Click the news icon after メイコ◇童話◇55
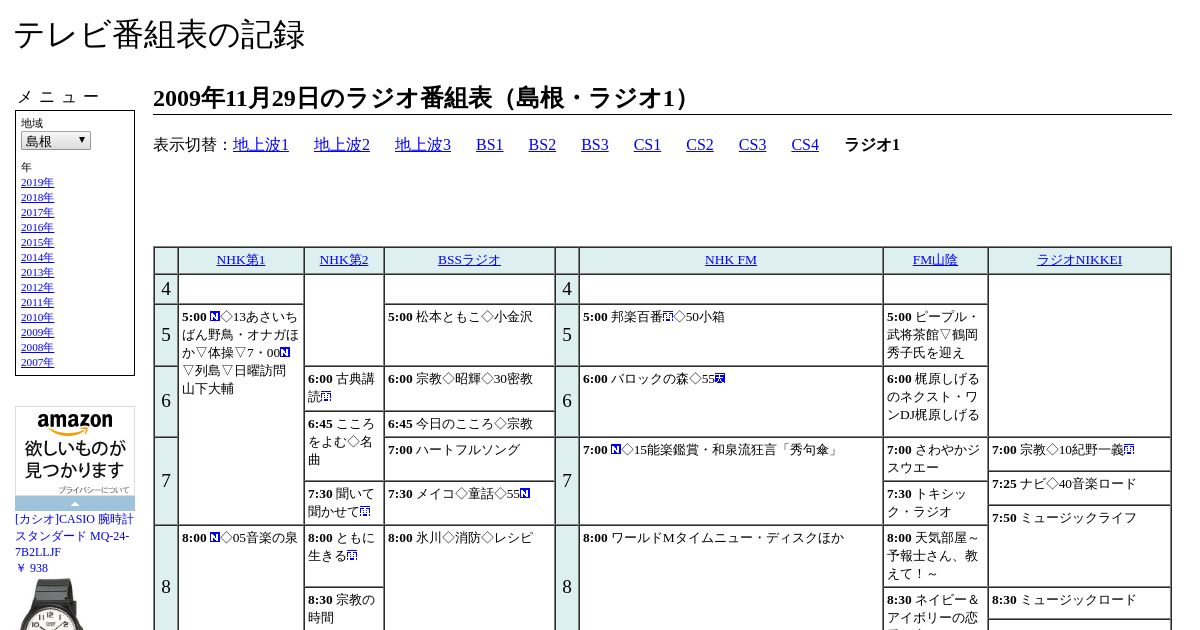The image size is (1200, 630). tap(525, 494)
